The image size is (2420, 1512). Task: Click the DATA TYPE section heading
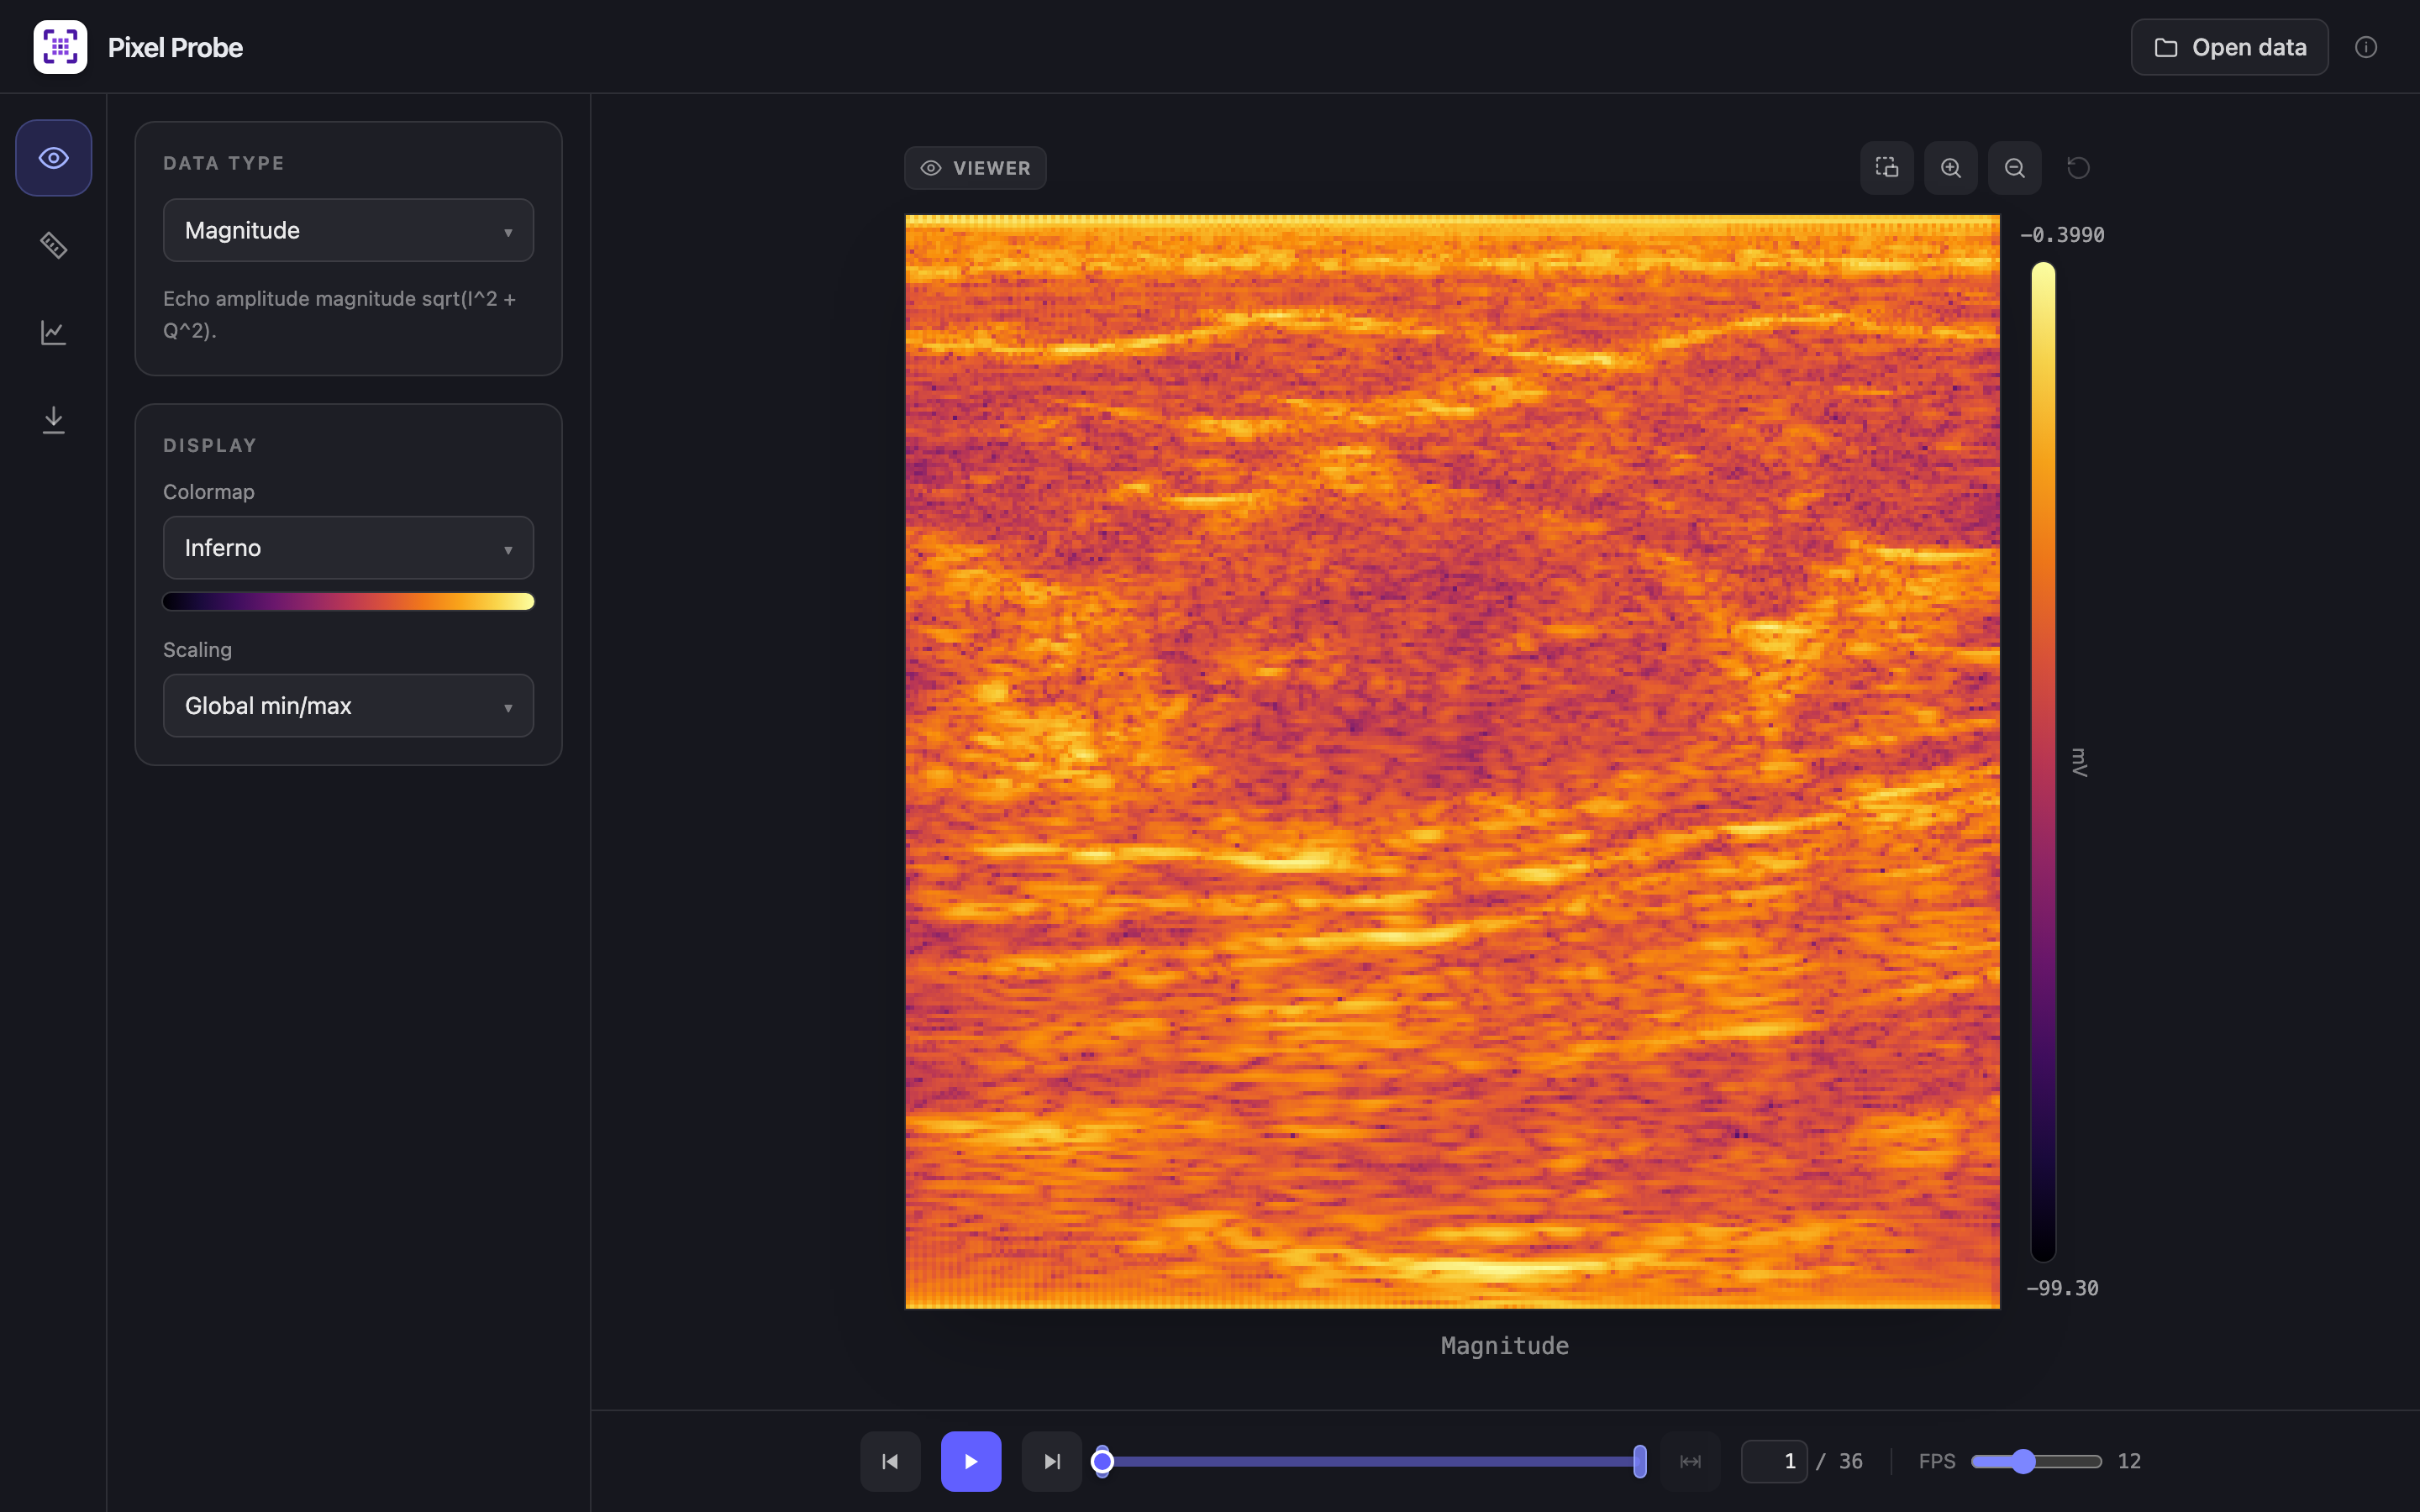pyautogui.click(x=224, y=163)
